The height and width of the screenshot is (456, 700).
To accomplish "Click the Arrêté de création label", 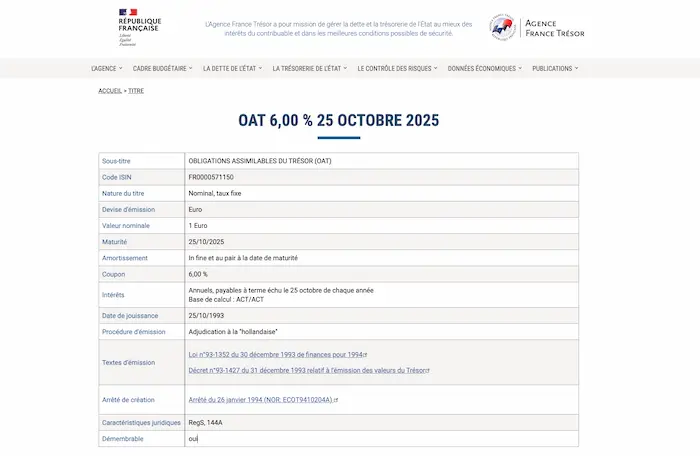I will (x=128, y=400).
